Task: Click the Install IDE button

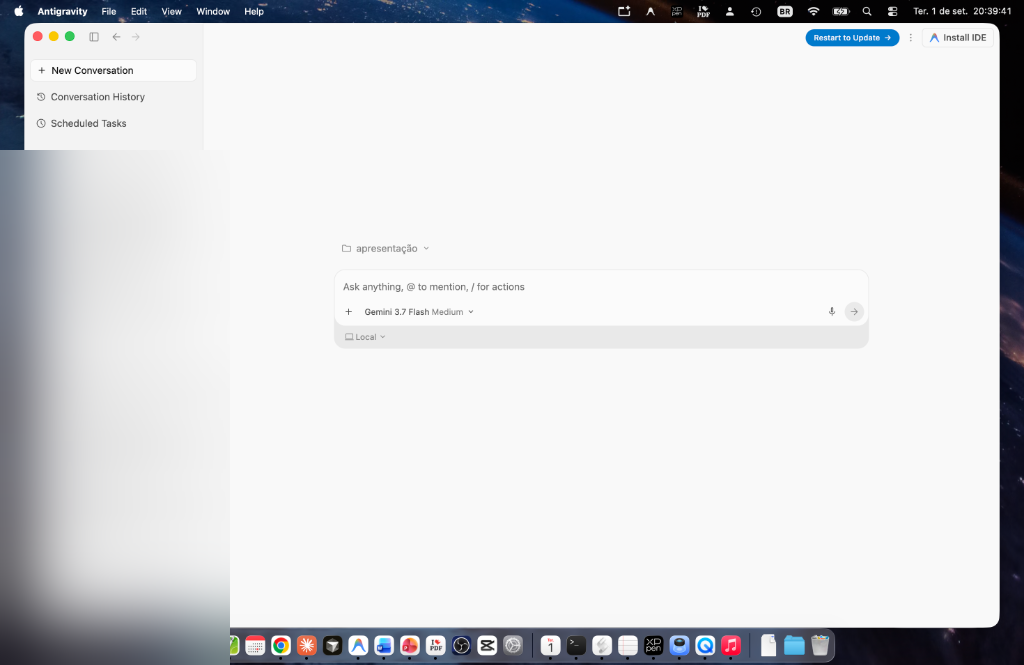Action: [x=958, y=38]
